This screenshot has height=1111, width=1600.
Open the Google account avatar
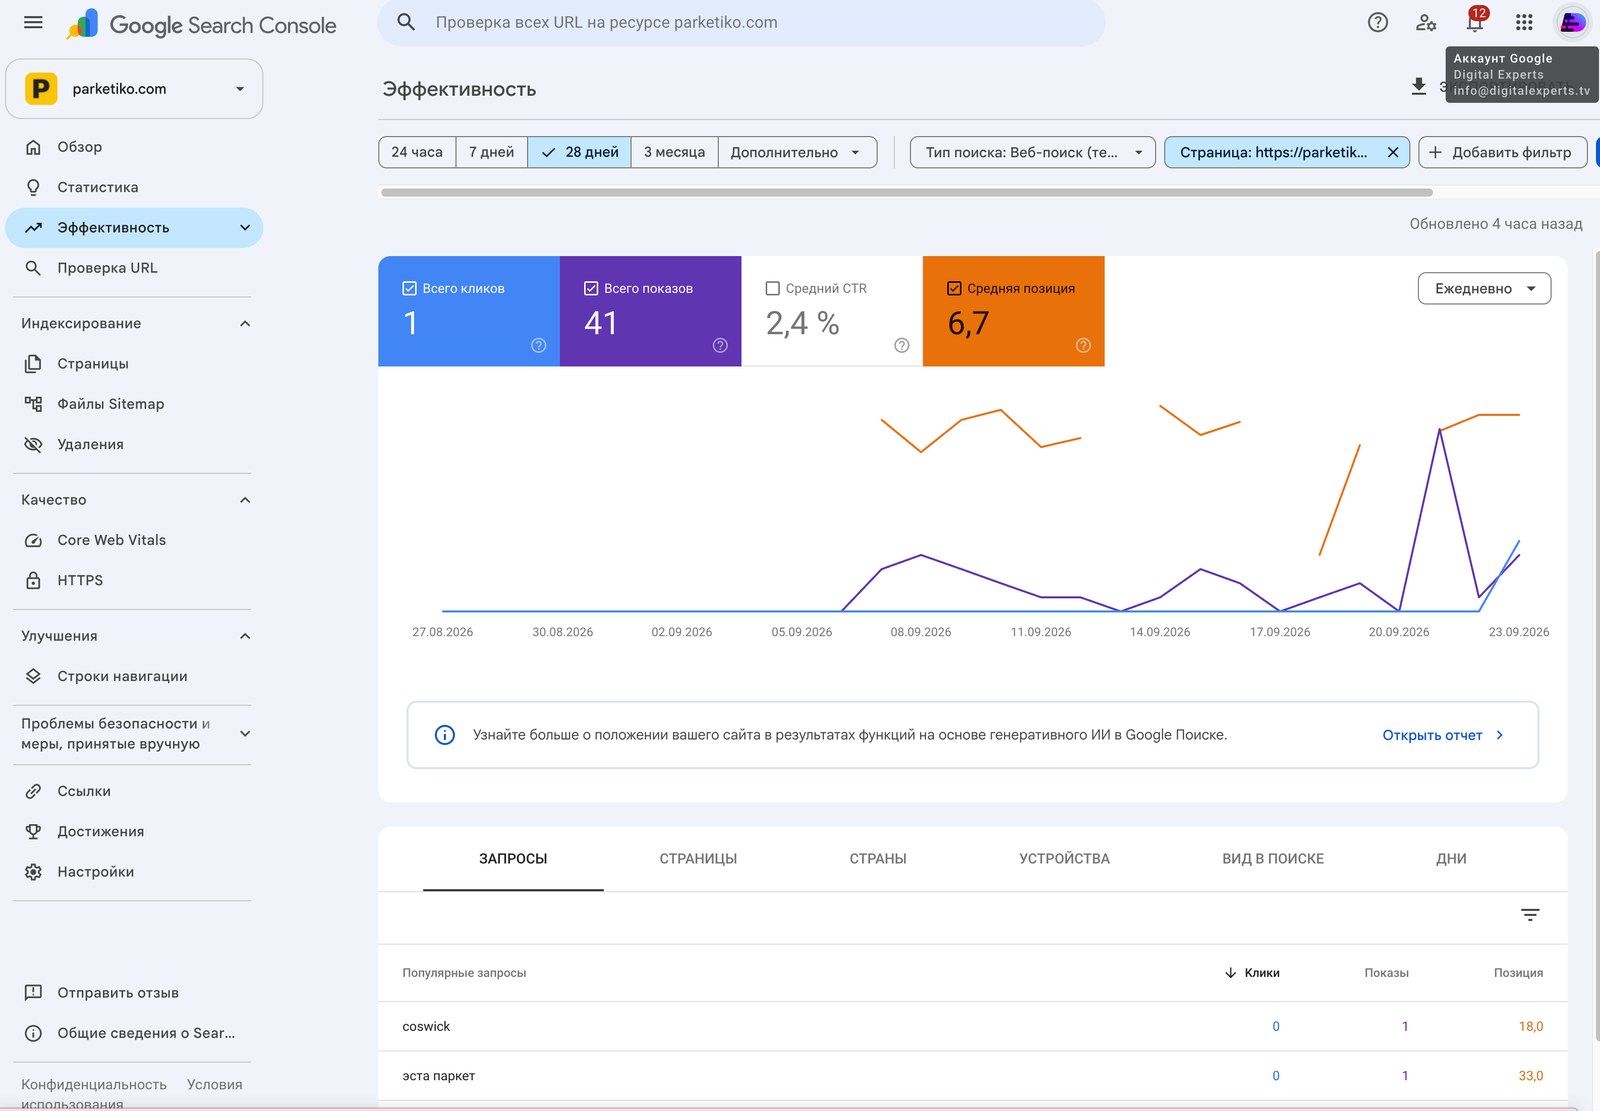coord(1572,22)
